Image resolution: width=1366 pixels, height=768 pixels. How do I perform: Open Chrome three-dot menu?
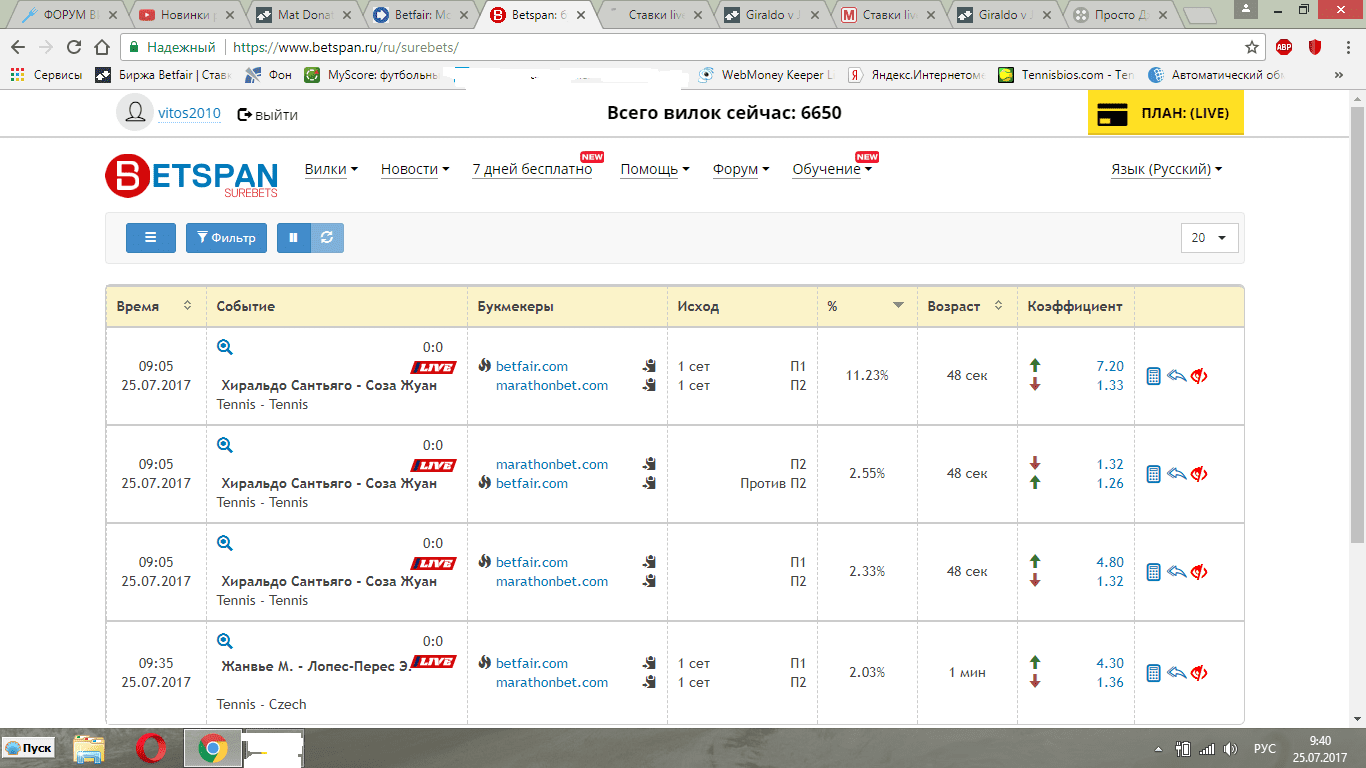coord(1347,47)
